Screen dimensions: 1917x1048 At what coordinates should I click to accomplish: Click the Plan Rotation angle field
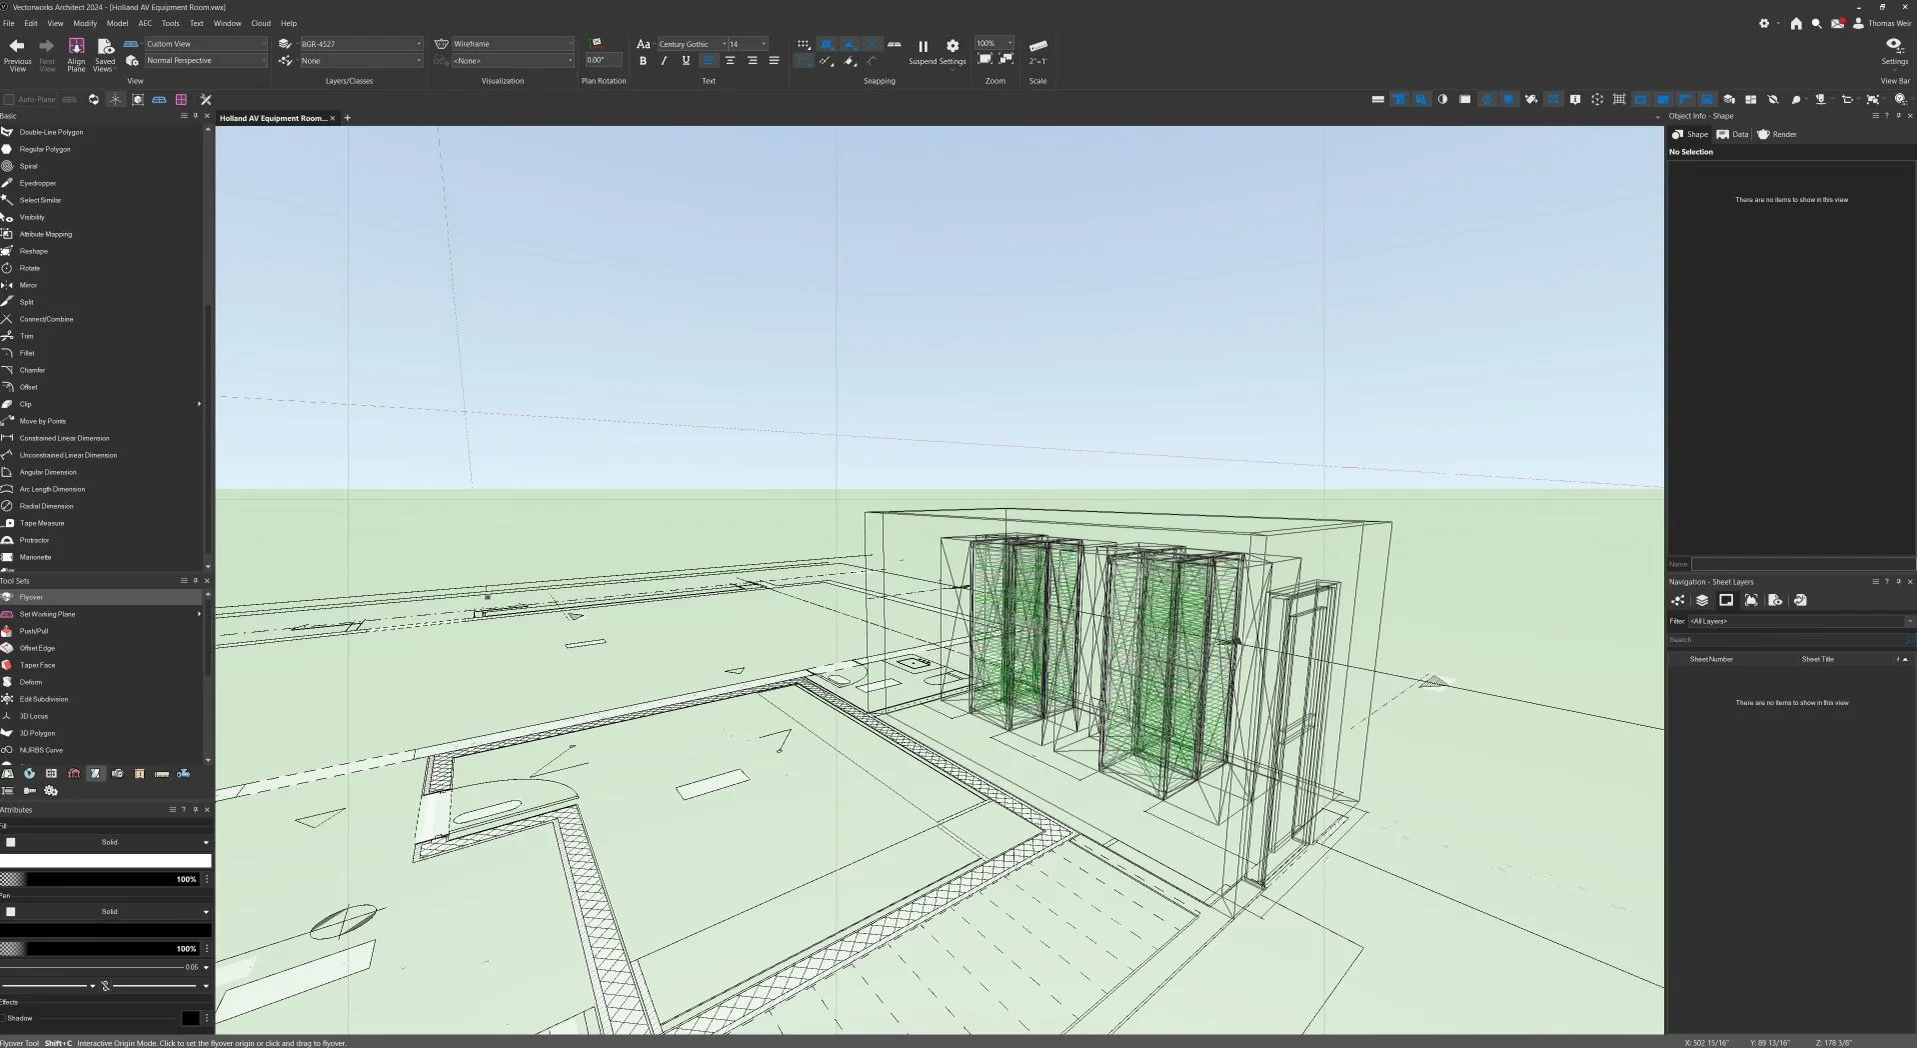pyautogui.click(x=603, y=60)
